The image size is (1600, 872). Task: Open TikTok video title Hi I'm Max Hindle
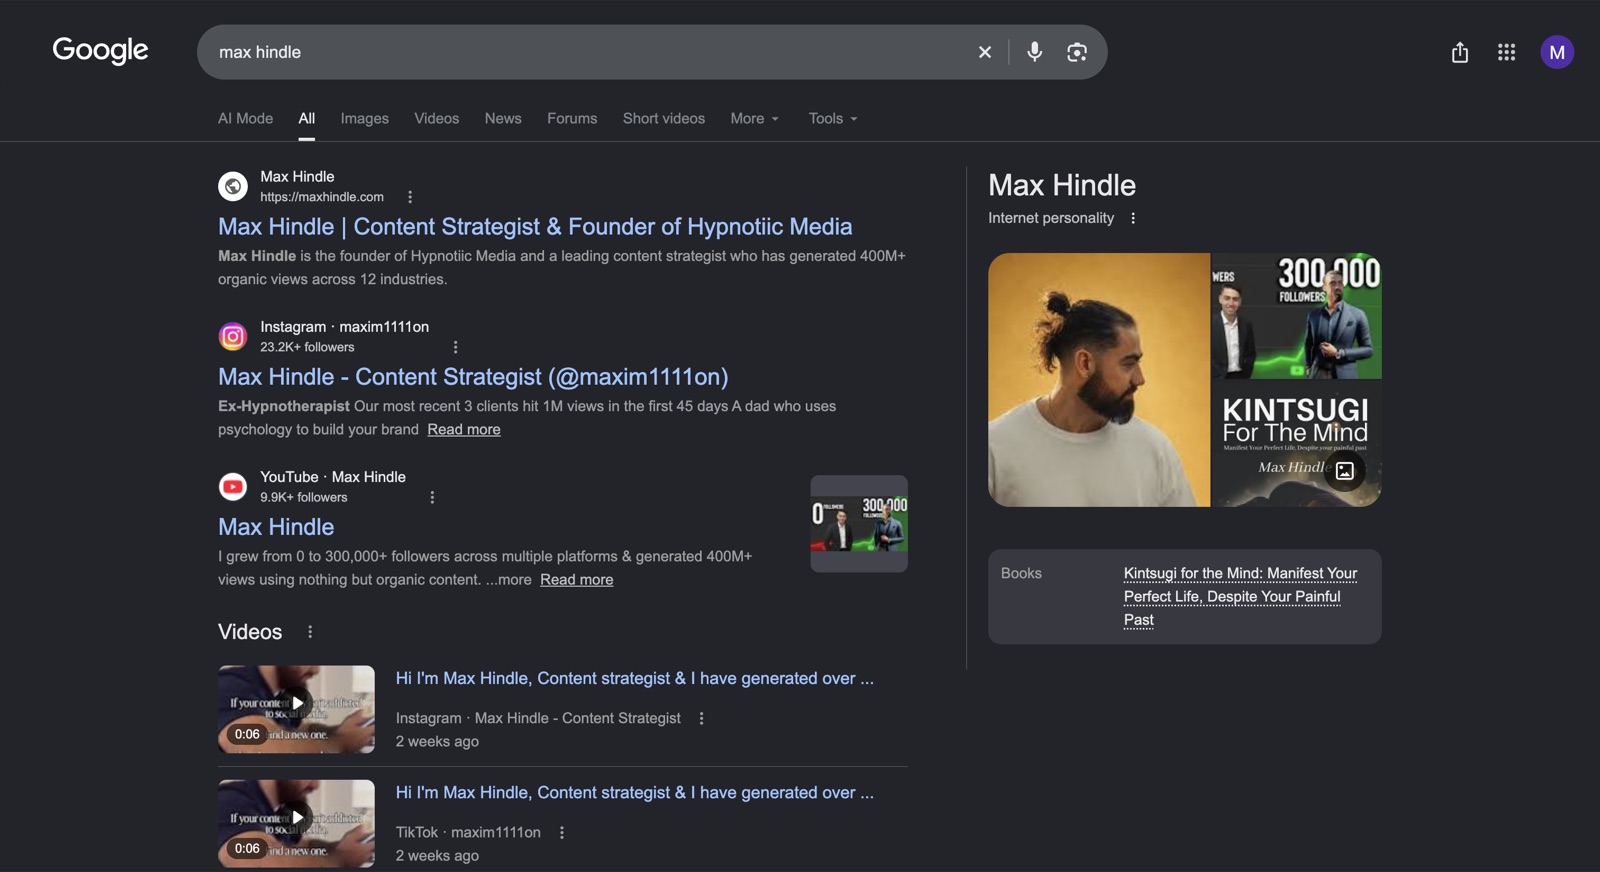(634, 792)
